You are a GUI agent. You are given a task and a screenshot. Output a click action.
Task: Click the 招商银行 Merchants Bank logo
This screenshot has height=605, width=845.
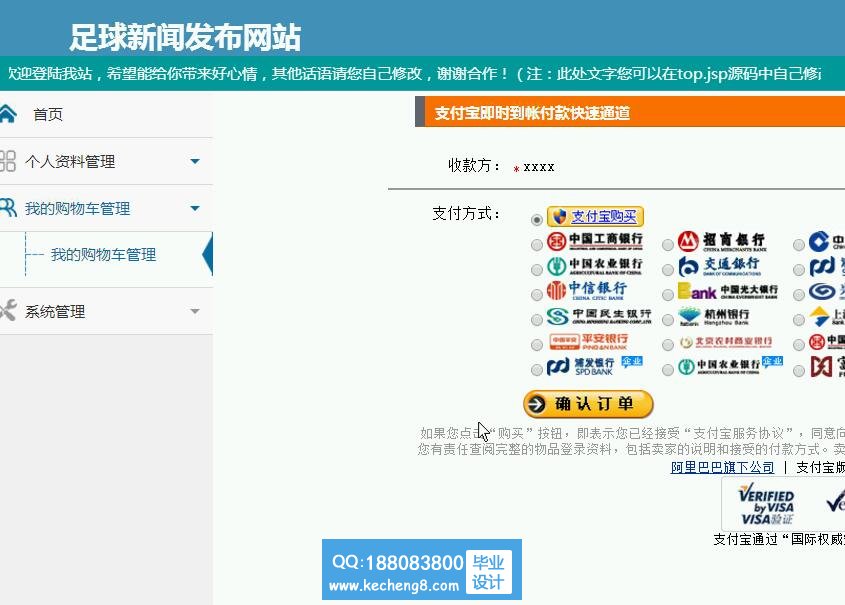pos(722,241)
